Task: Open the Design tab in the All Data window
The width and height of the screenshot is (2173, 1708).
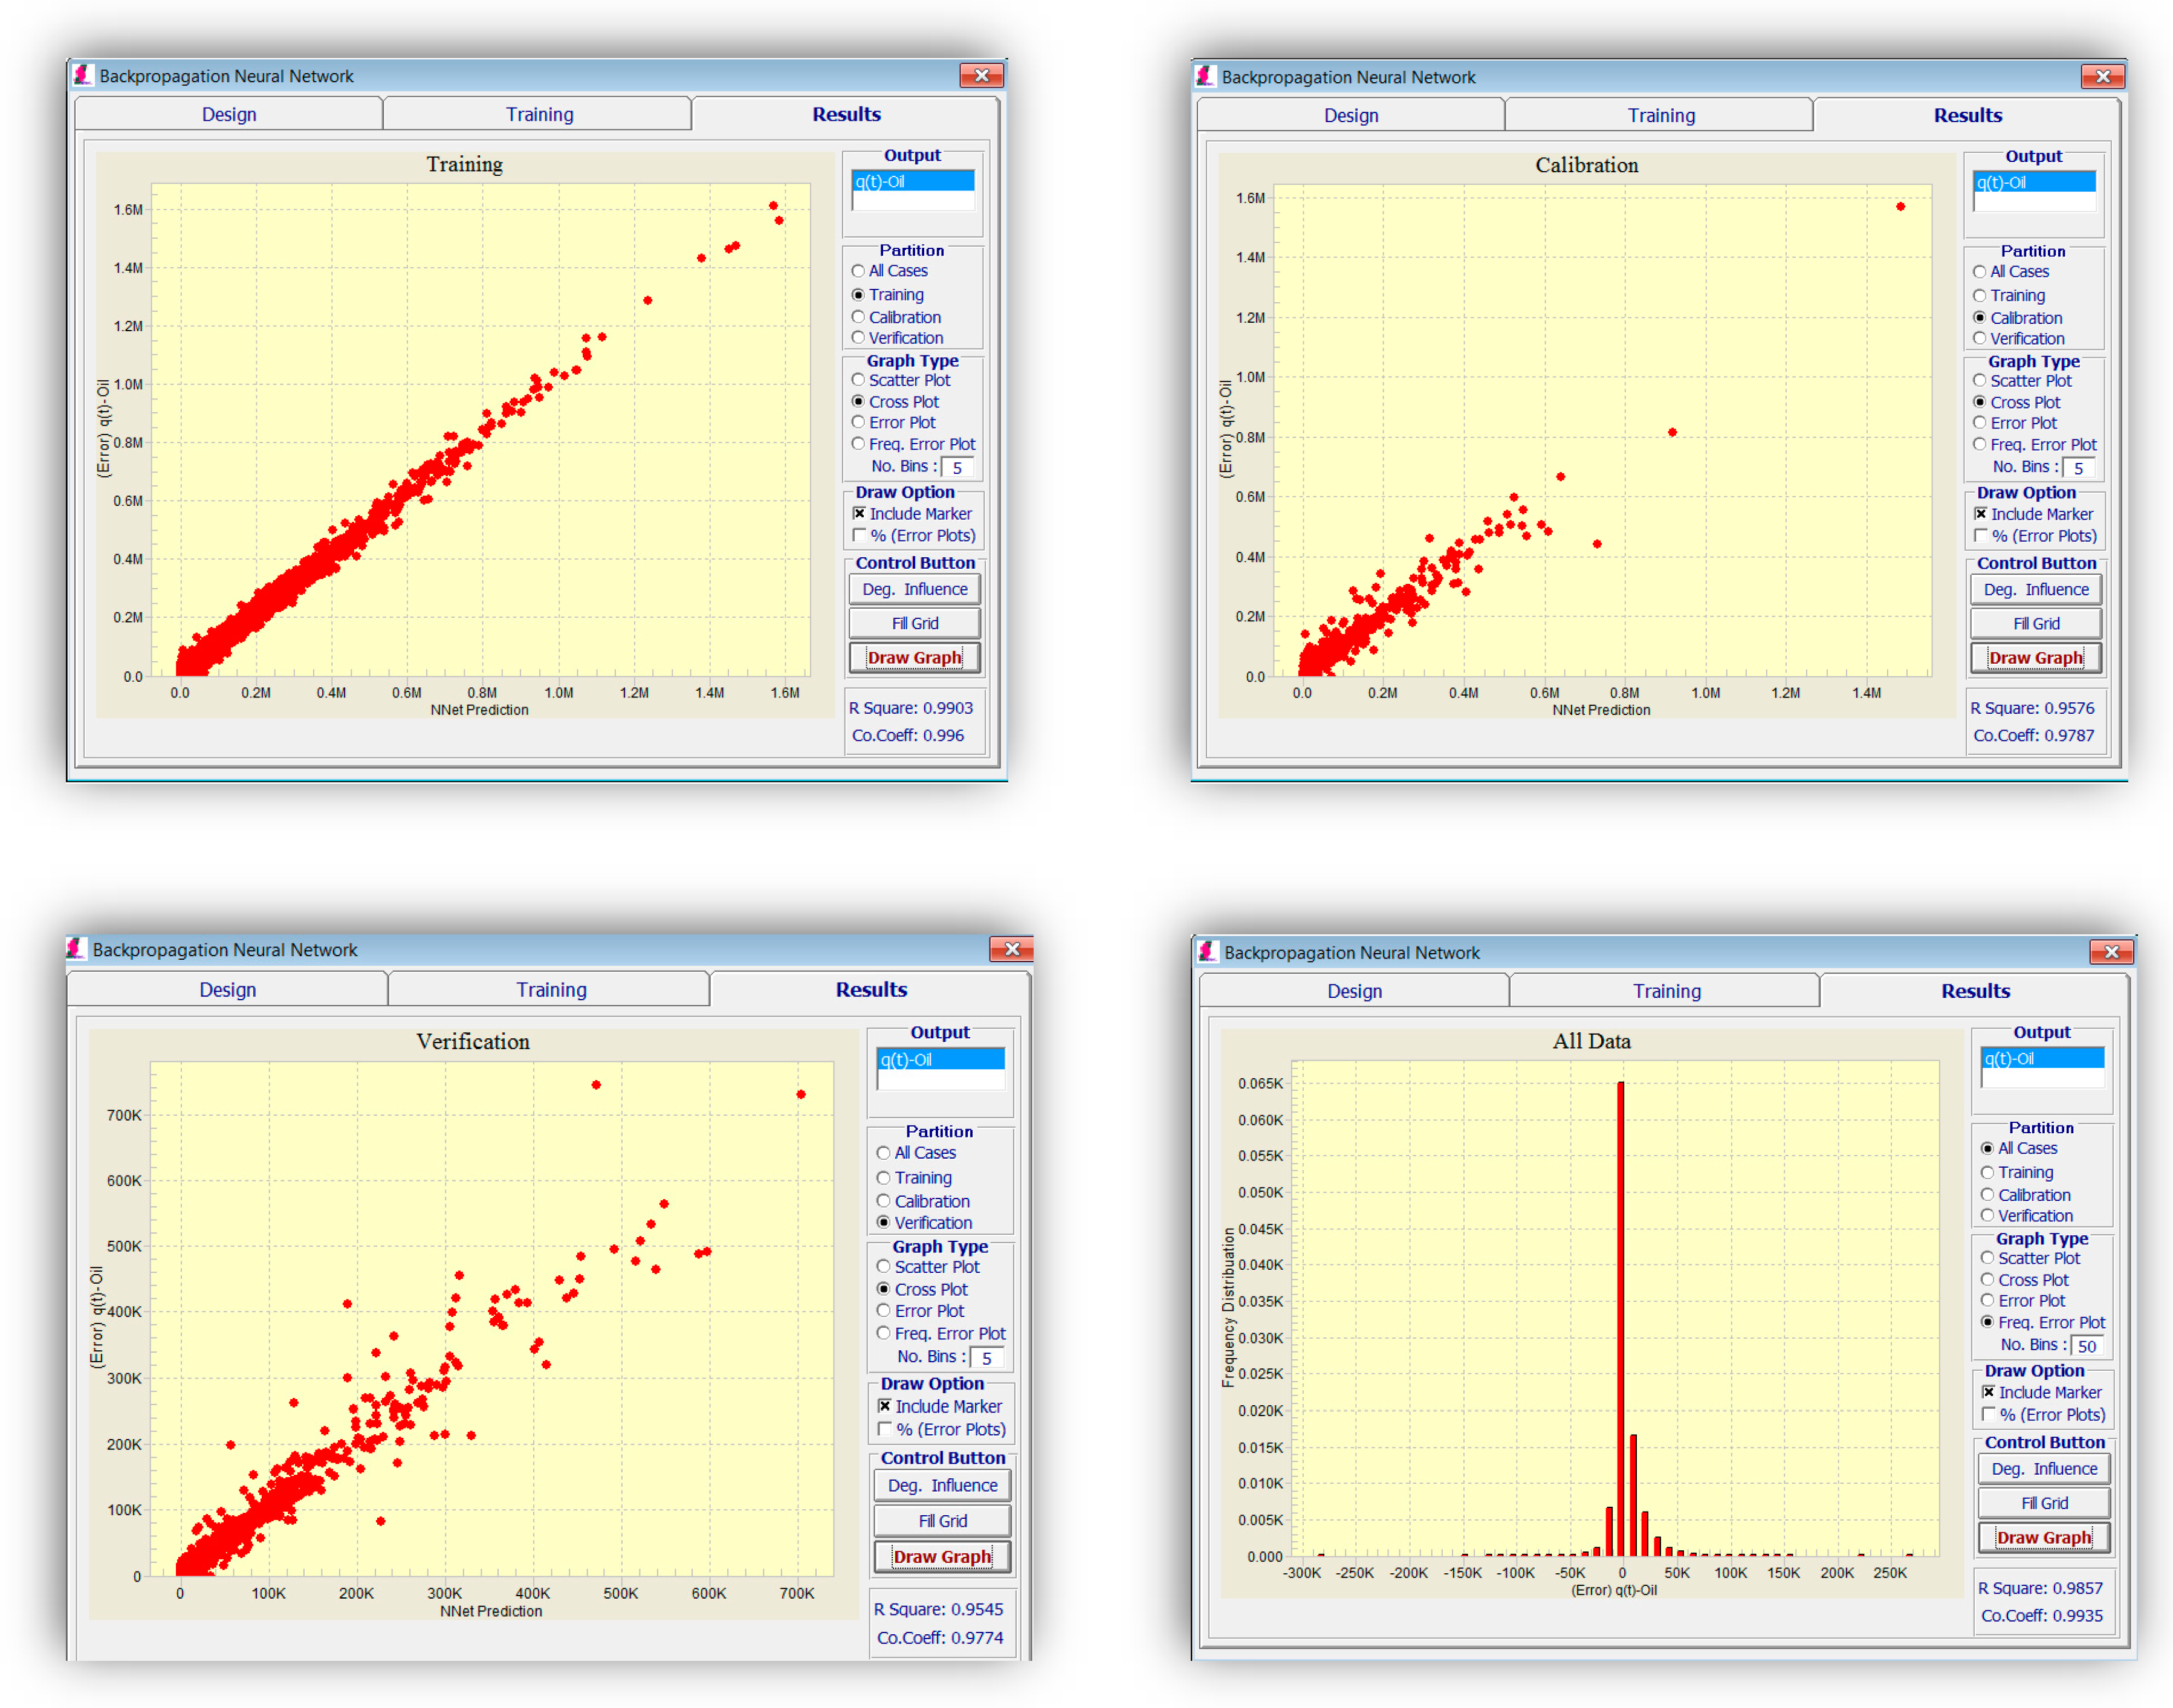Action: (1354, 991)
